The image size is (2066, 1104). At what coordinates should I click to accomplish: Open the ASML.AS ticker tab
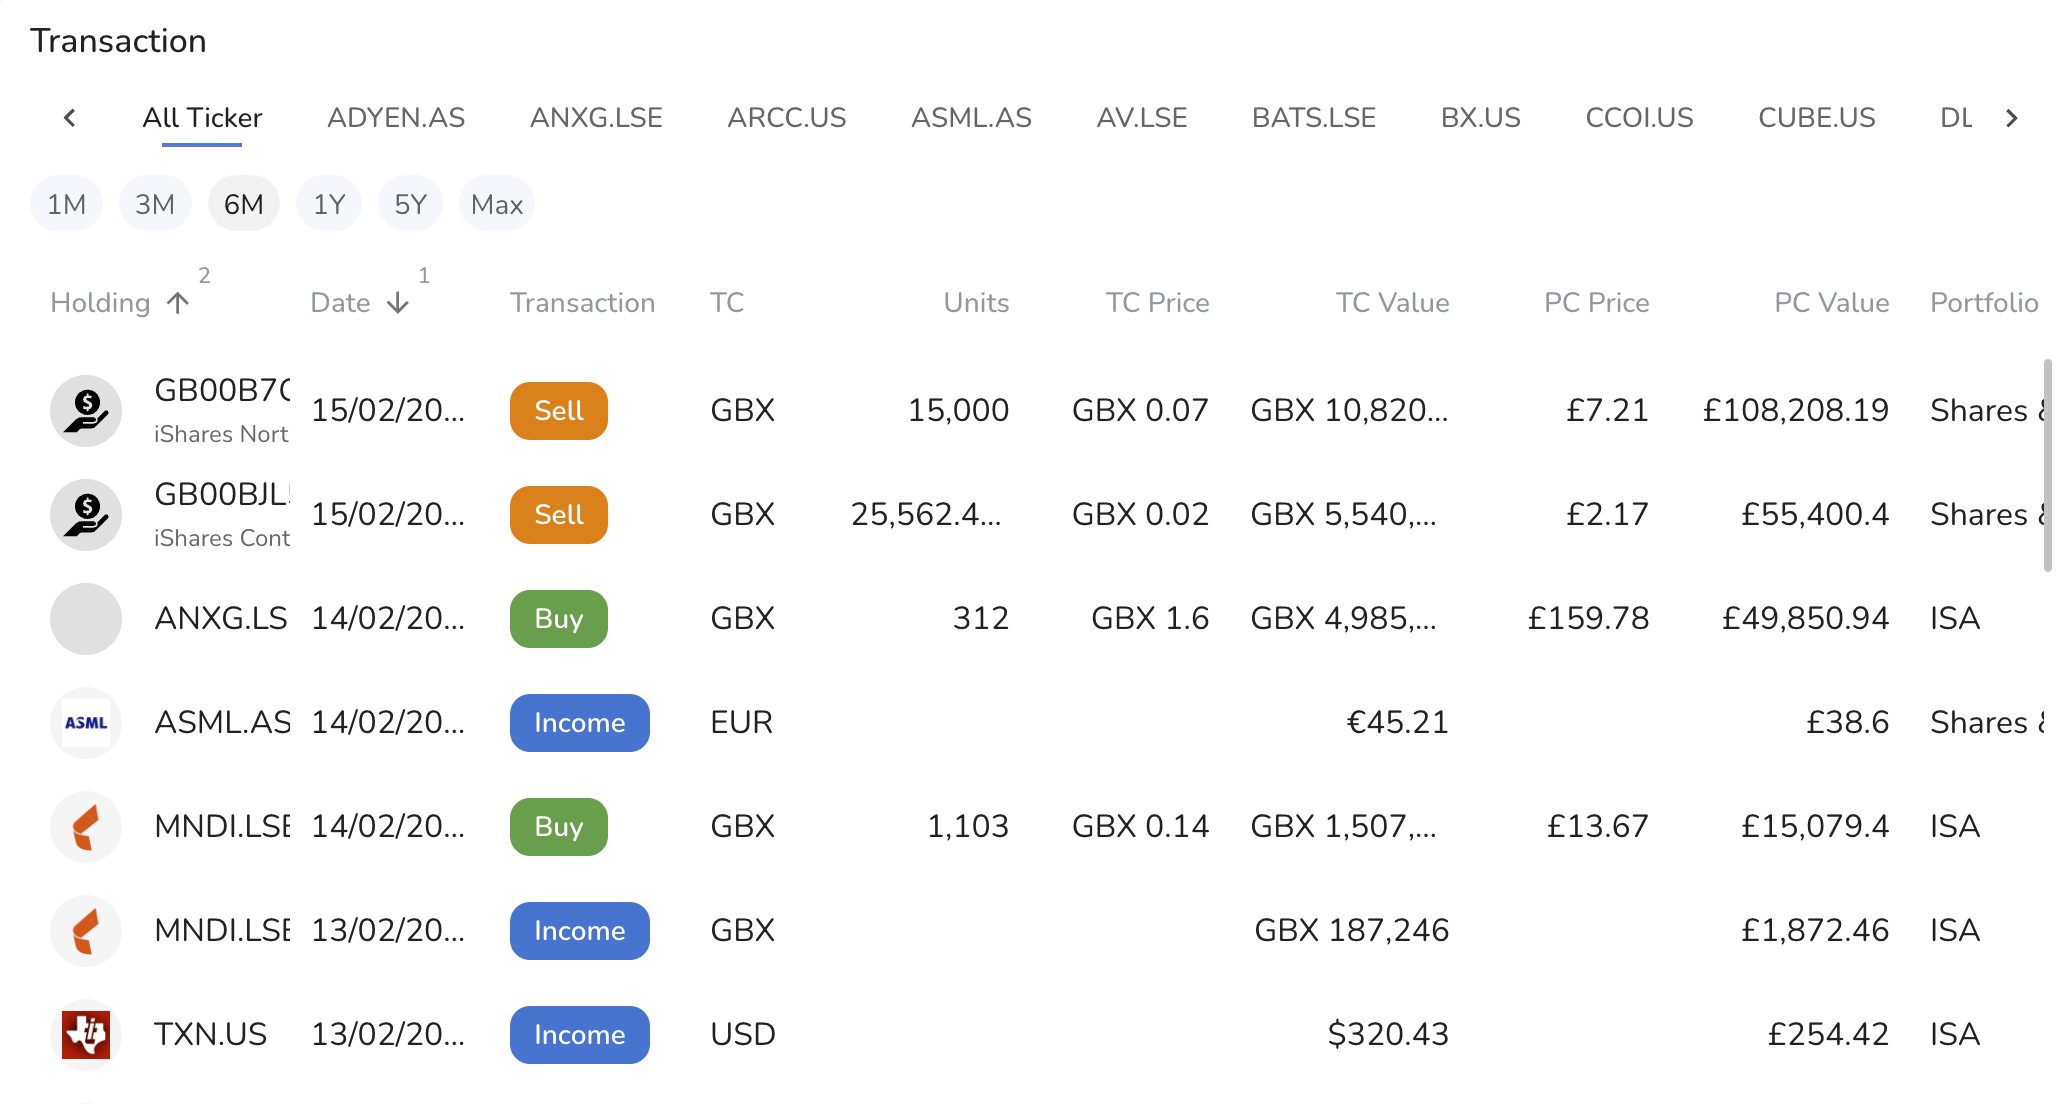971,118
